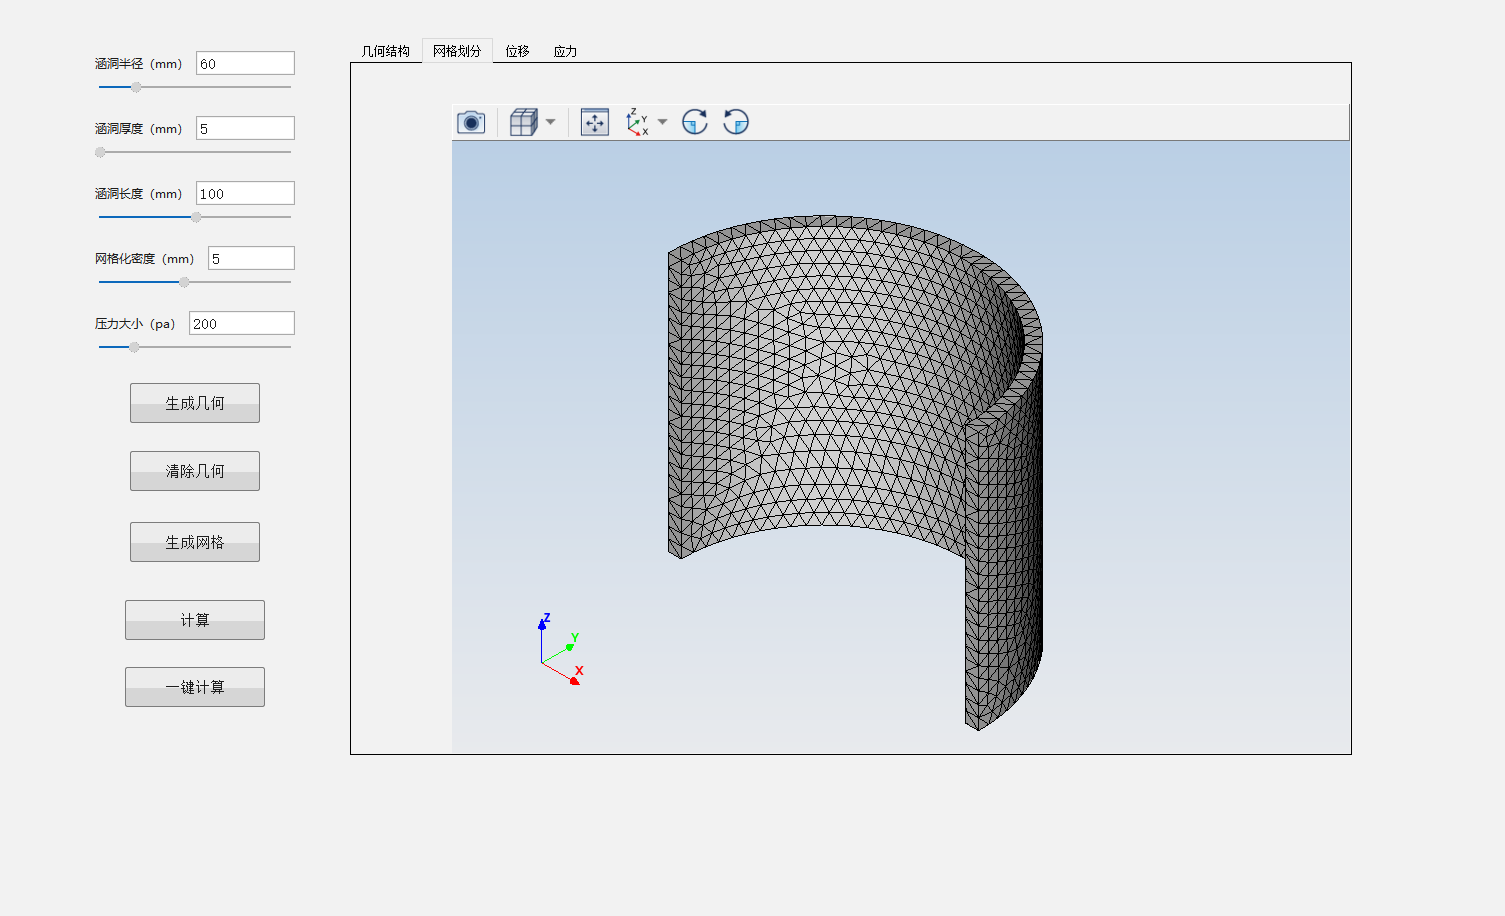Select the 网格划分 tab
This screenshot has width=1505, height=916.
(457, 51)
